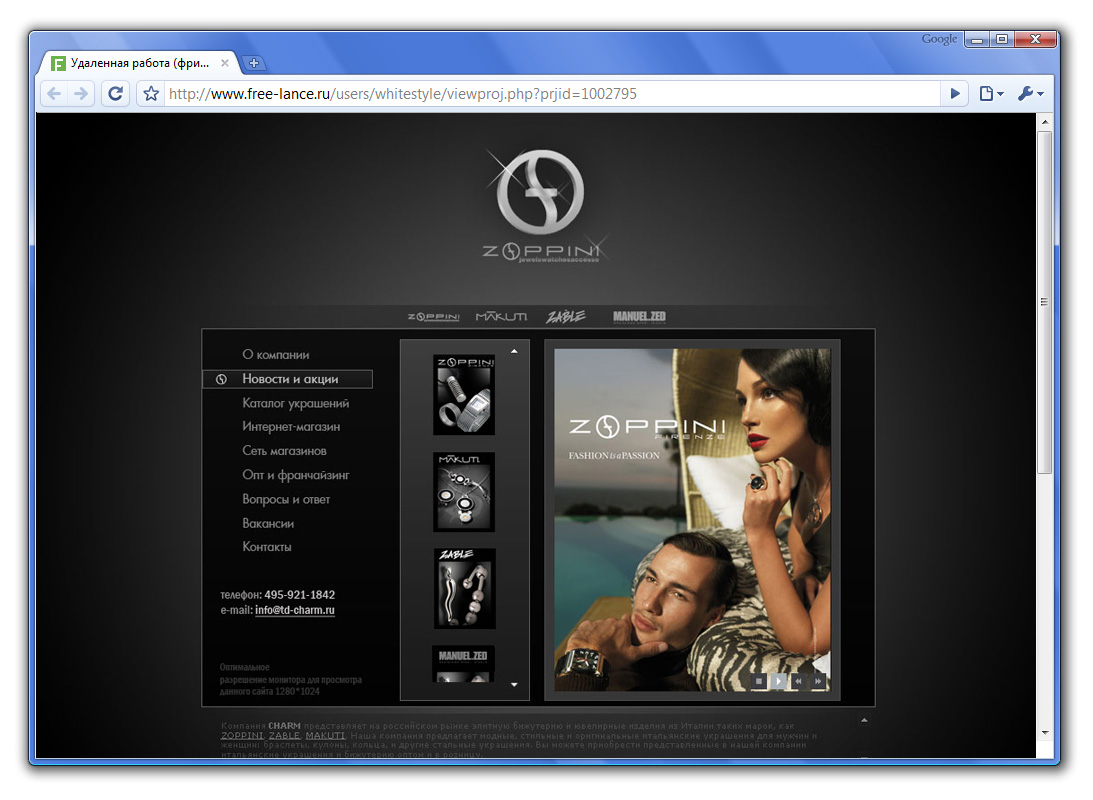Go to previous slide with rewind button
Image resolution: width=1093 pixels, height=800 pixels.
pyautogui.click(x=798, y=681)
